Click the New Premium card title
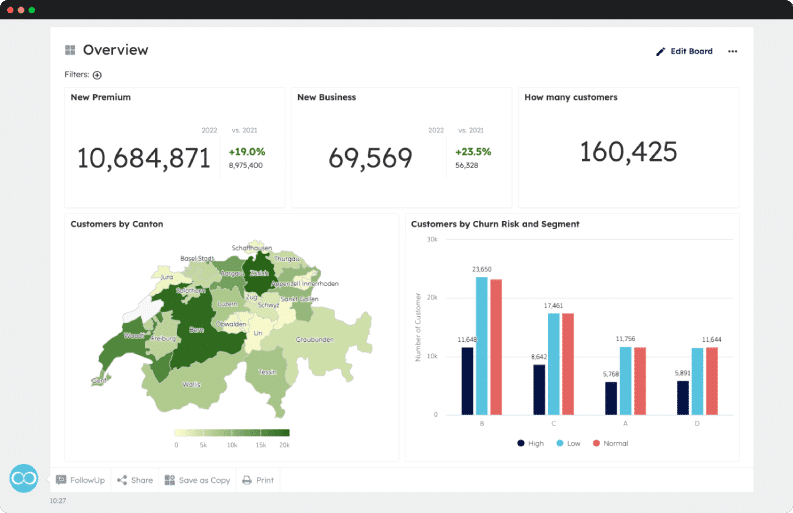 [101, 97]
